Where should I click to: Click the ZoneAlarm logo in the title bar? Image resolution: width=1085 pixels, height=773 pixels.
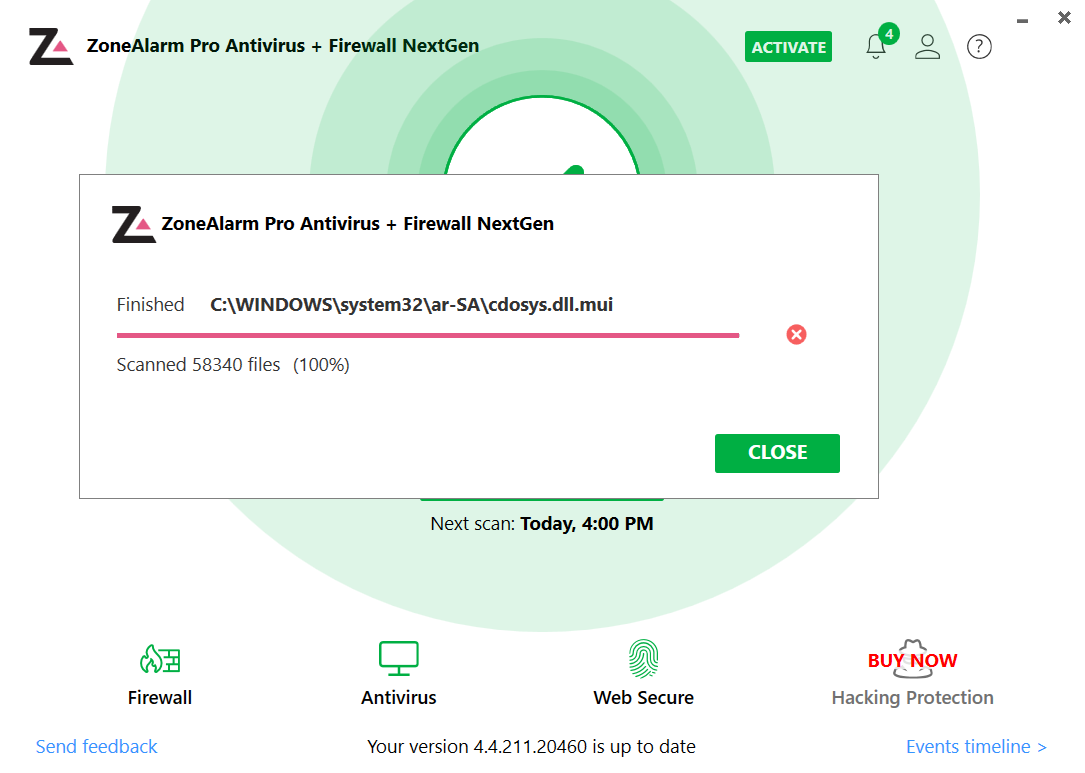[x=50, y=45]
